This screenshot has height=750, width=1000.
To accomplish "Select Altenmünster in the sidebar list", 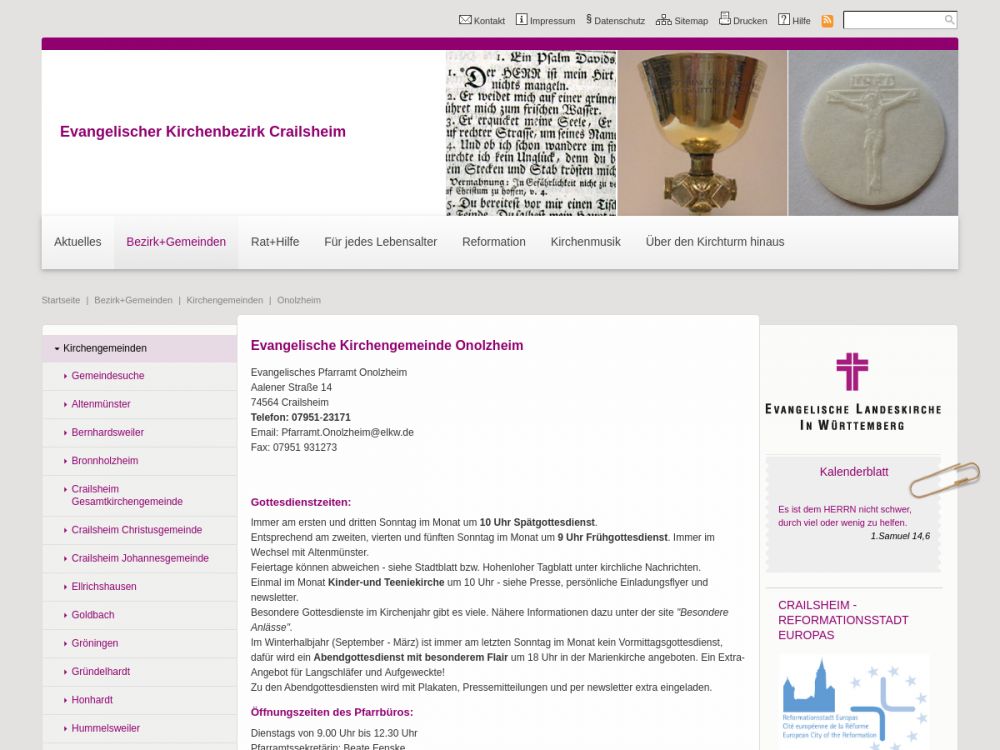I will [101, 404].
